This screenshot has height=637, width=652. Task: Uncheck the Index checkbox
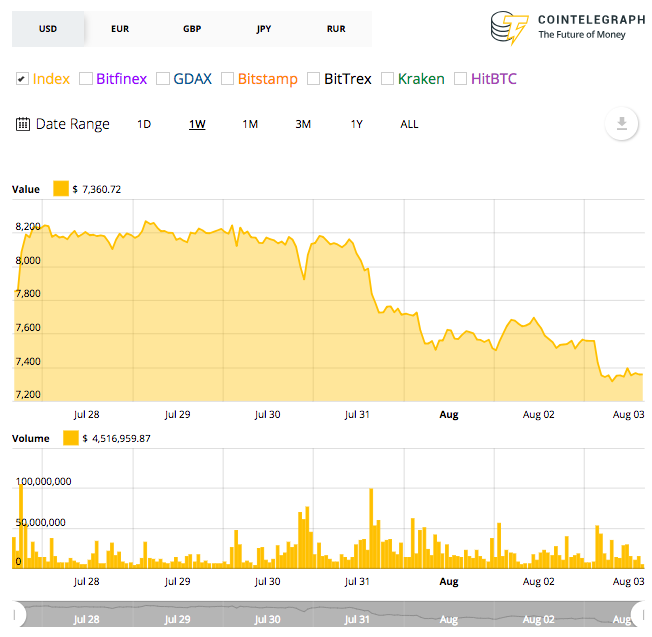pyautogui.click(x=22, y=79)
